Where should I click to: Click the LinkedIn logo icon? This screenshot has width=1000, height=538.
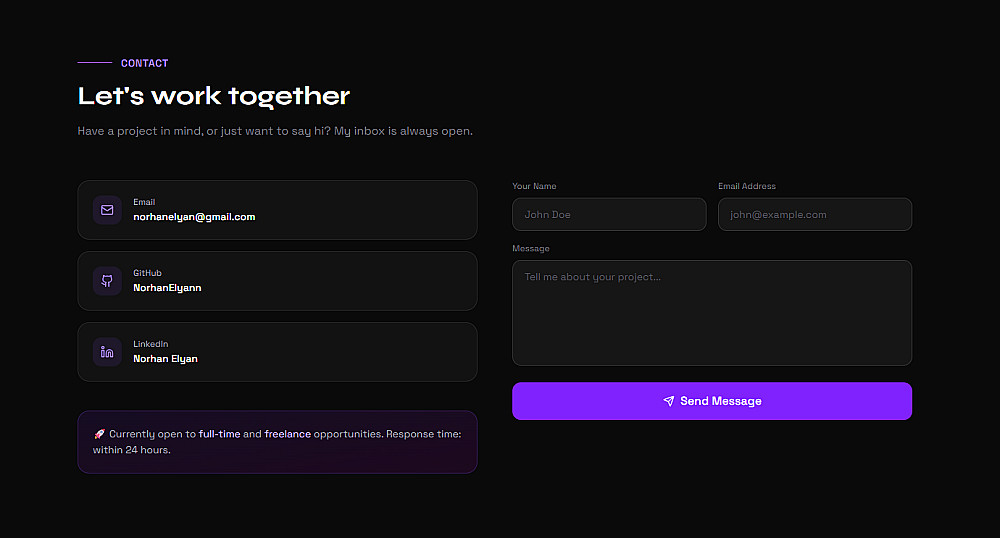point(107,352)
